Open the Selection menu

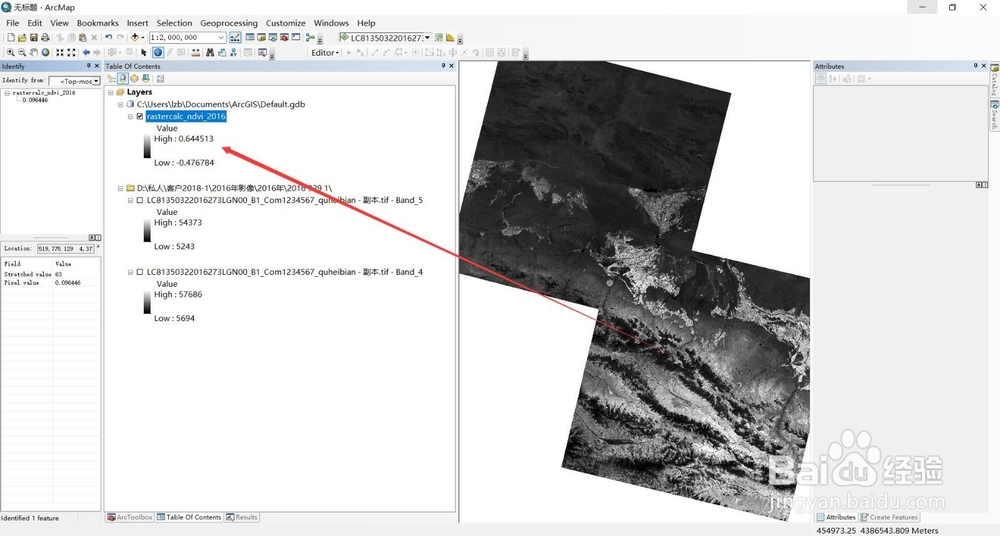point(174,23)
